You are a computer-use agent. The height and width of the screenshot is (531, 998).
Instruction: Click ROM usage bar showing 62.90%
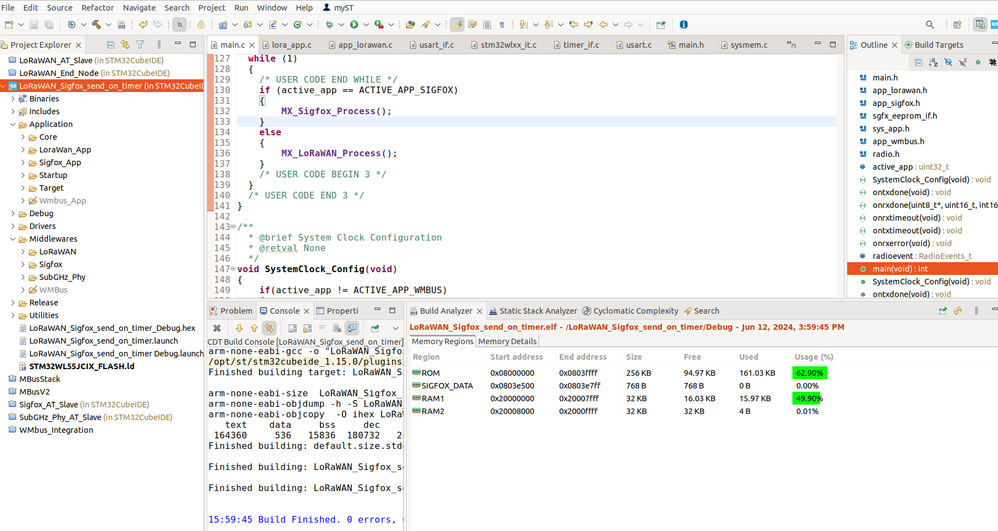click(x=809, y=373)
